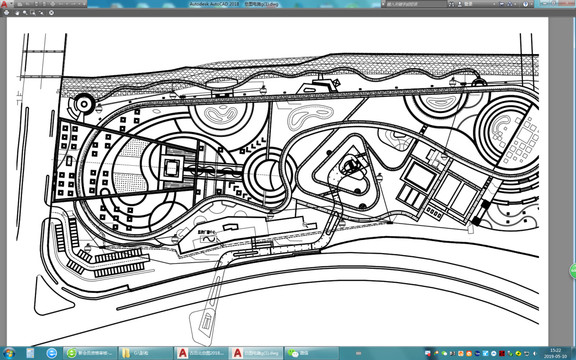Open the AutoCAD application menu logo

coord(4,4)
